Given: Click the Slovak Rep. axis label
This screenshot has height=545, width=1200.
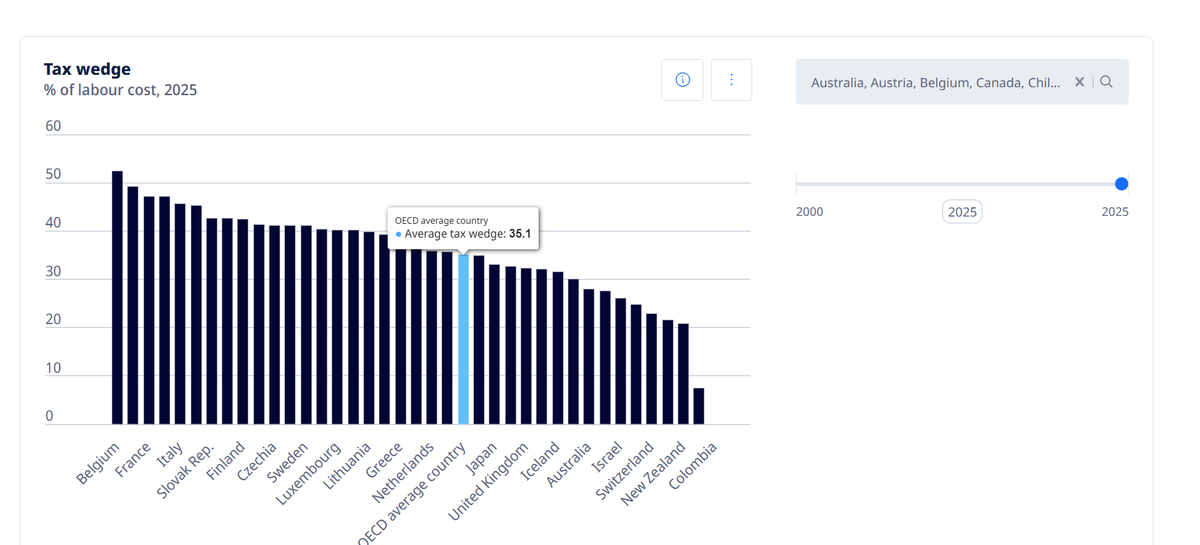Looking at the screenshot, I should tap(186, 469).
